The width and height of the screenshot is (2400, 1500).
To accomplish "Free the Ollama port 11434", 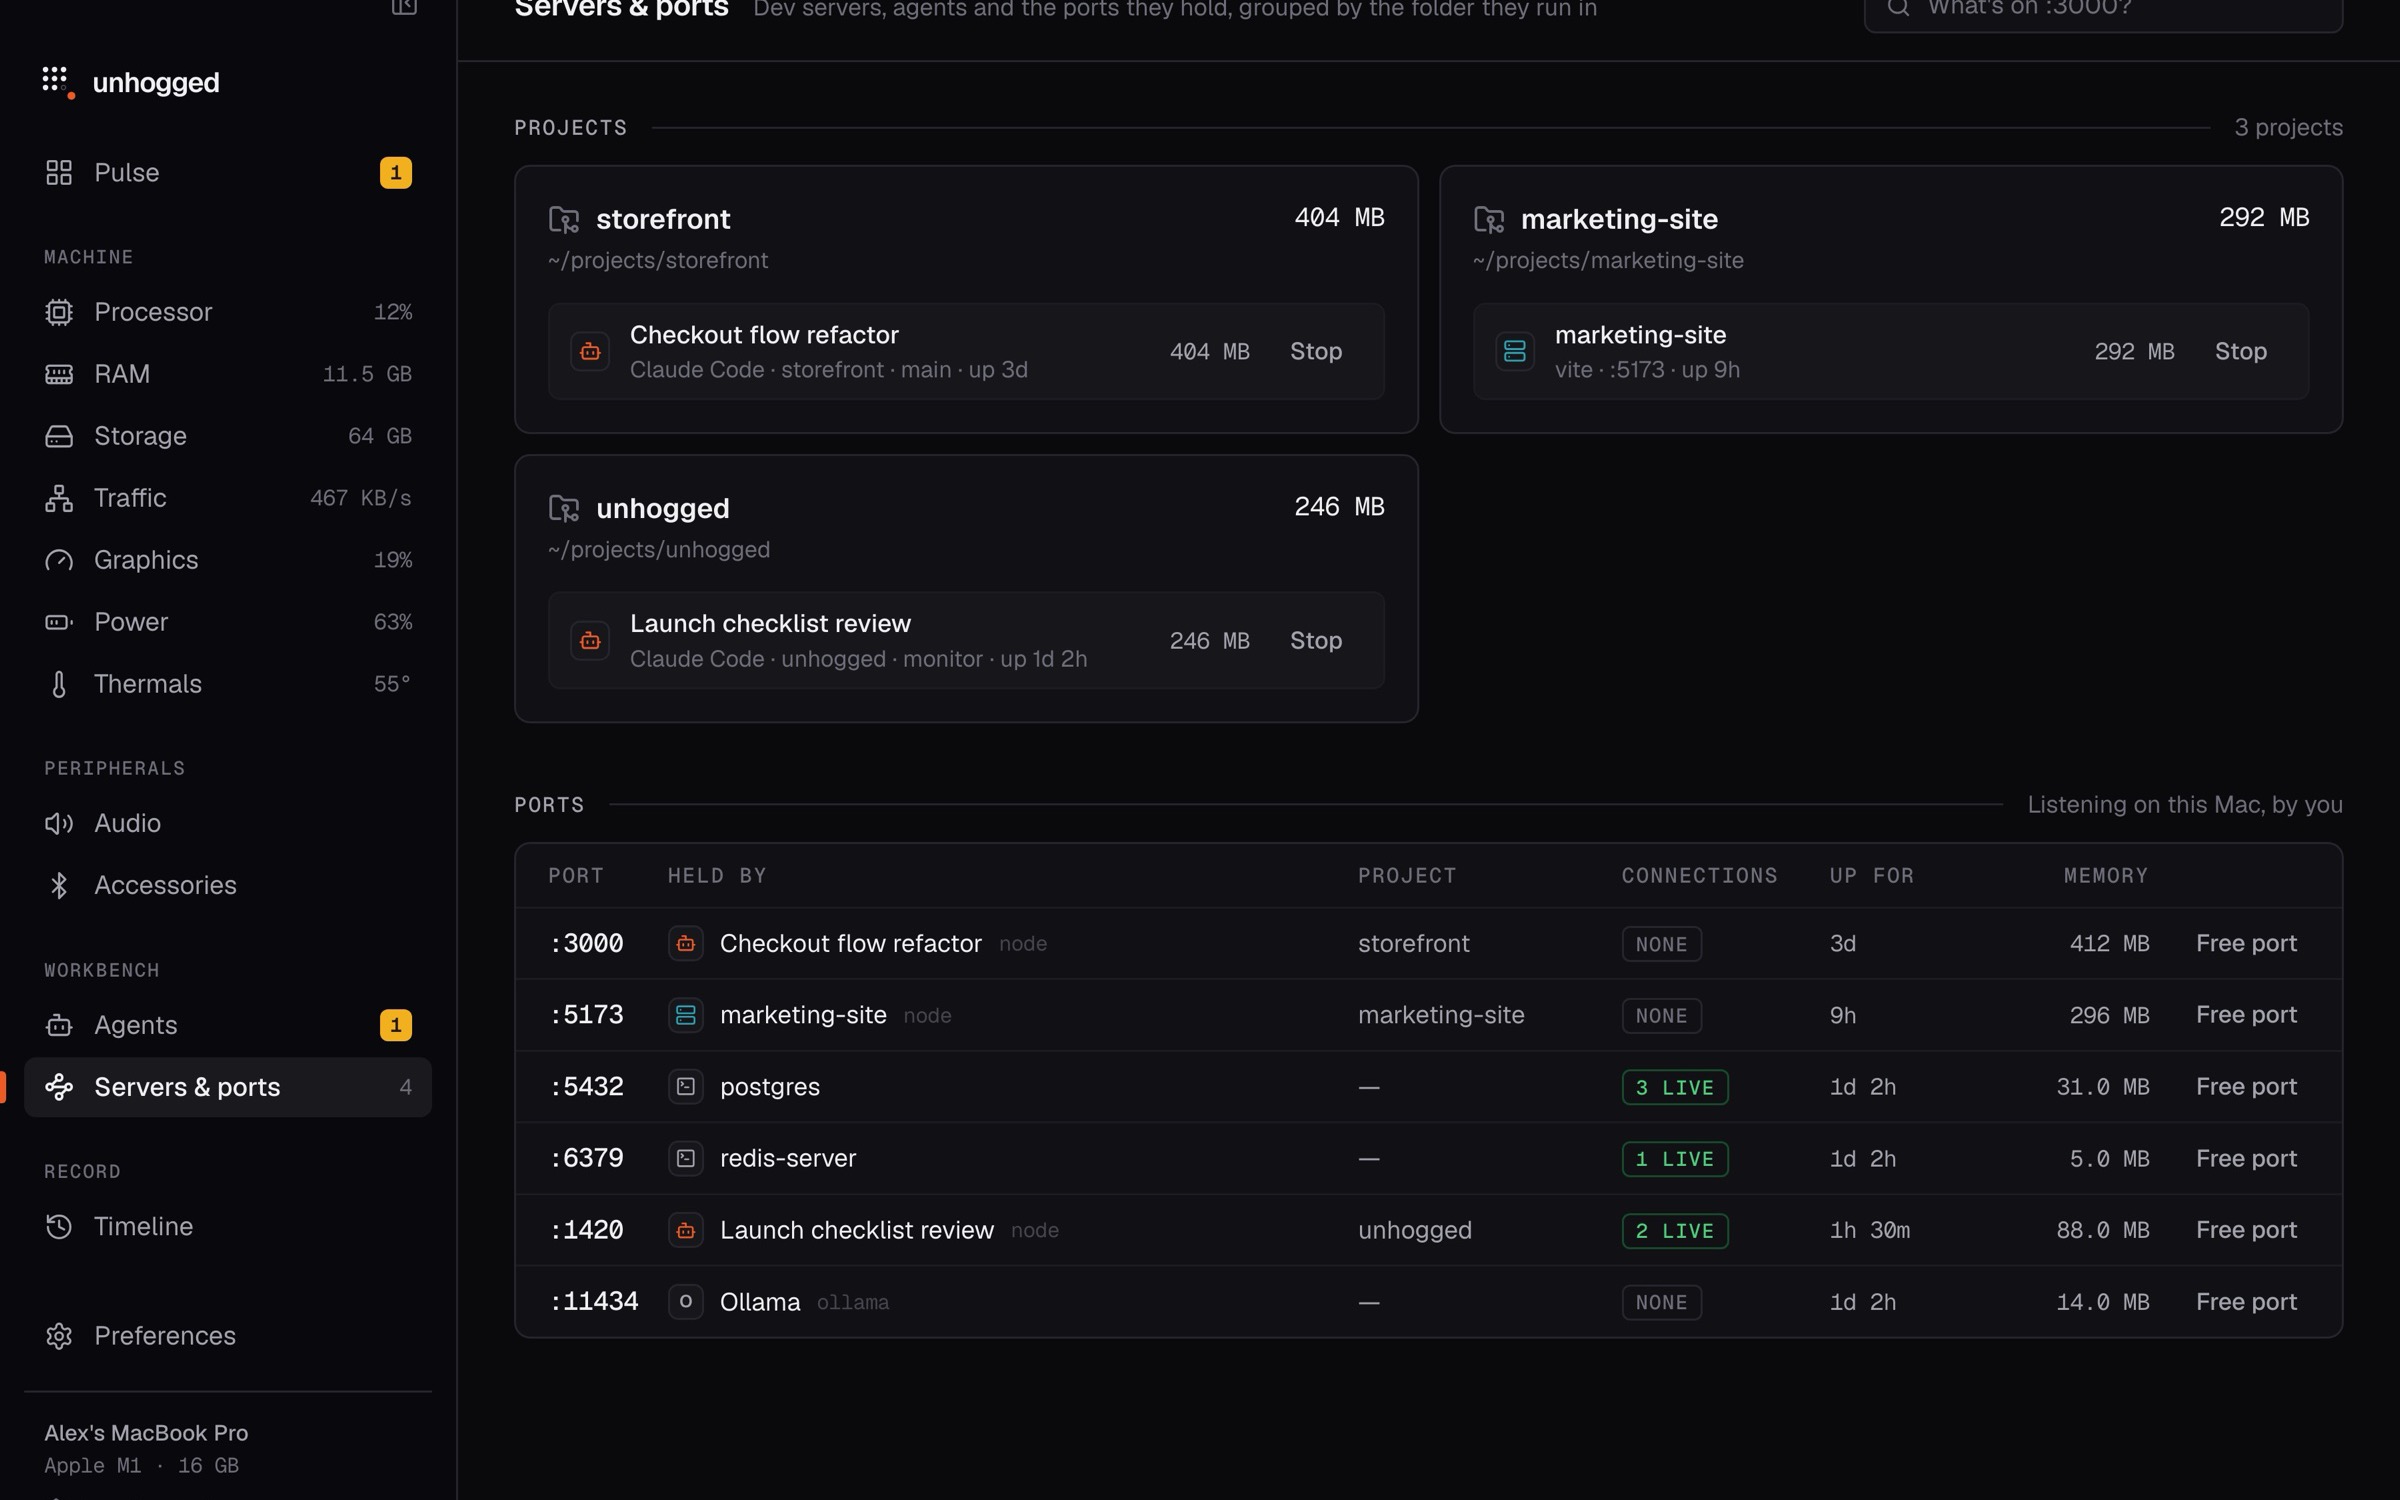I will tap(2246, 1301).
